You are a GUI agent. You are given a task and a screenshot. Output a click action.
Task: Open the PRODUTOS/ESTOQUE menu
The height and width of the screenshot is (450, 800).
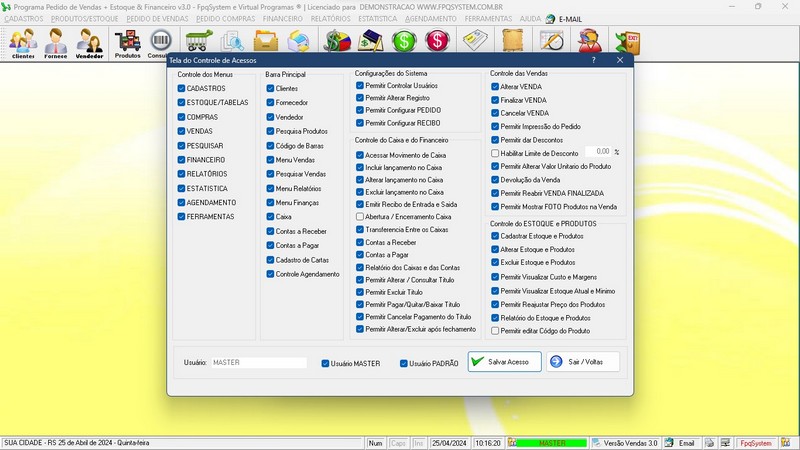pos(85,19)
